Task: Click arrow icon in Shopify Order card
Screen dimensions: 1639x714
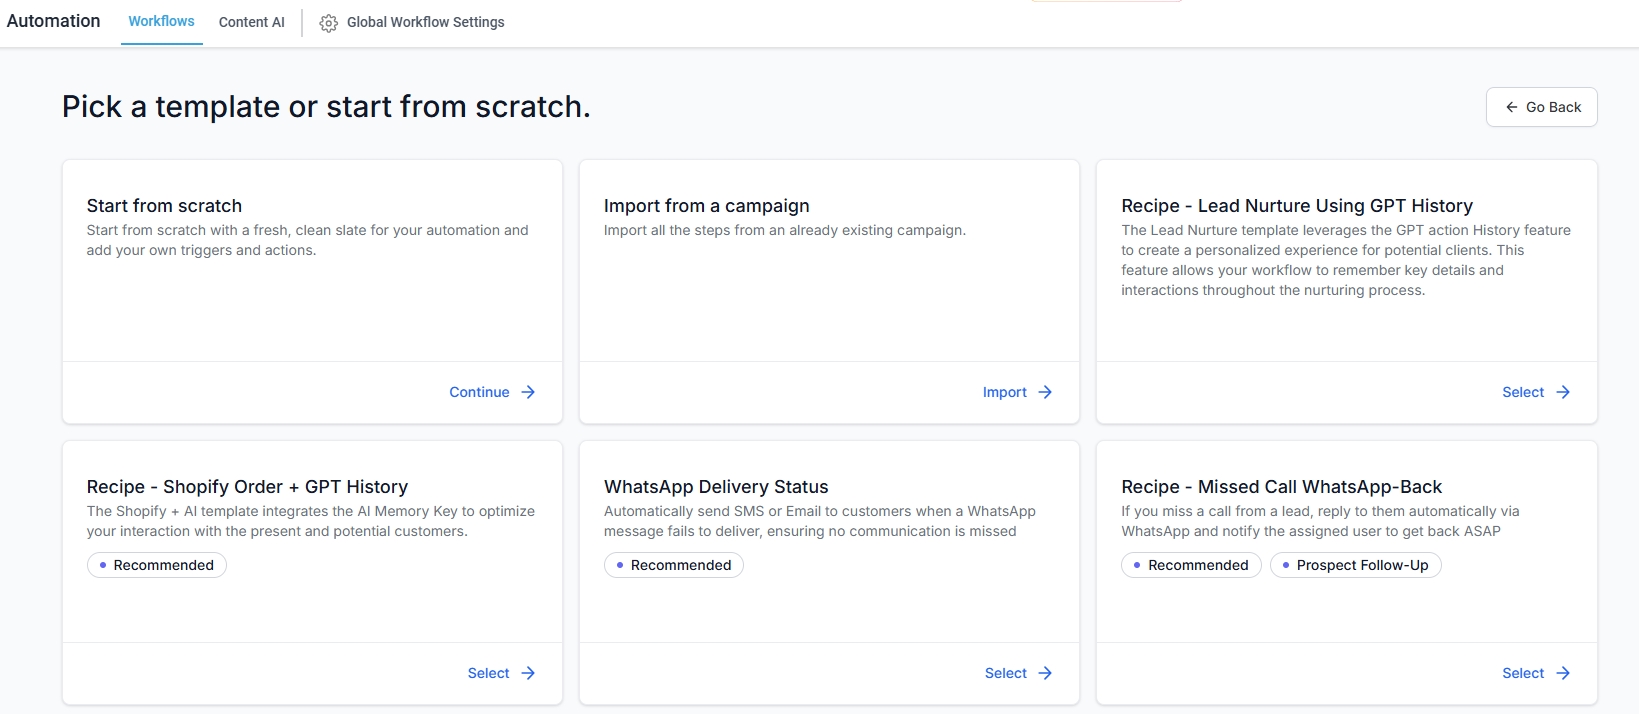Action: tap(528, 673)
